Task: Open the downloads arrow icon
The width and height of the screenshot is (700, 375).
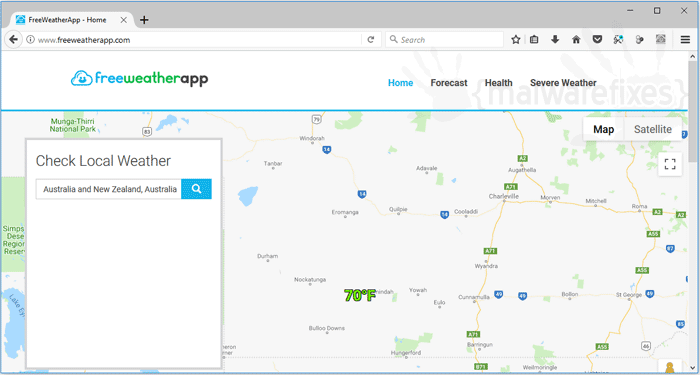Action: click(555, 40)
